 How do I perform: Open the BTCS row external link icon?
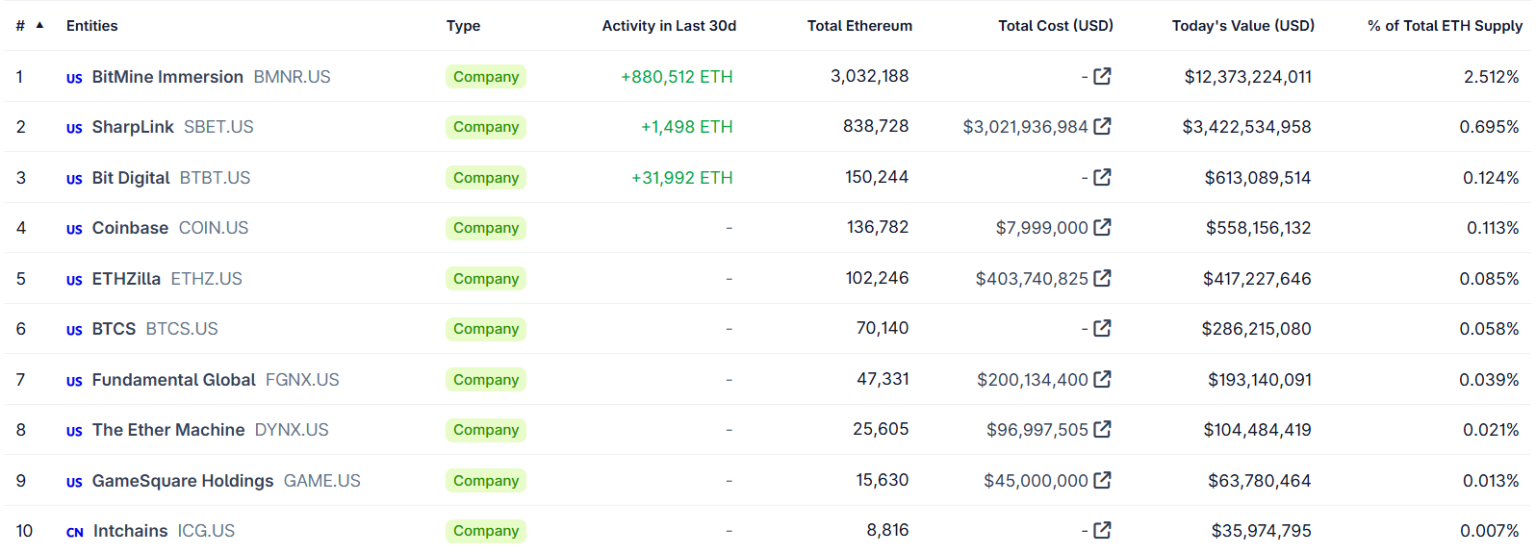tap(1102, 328)
